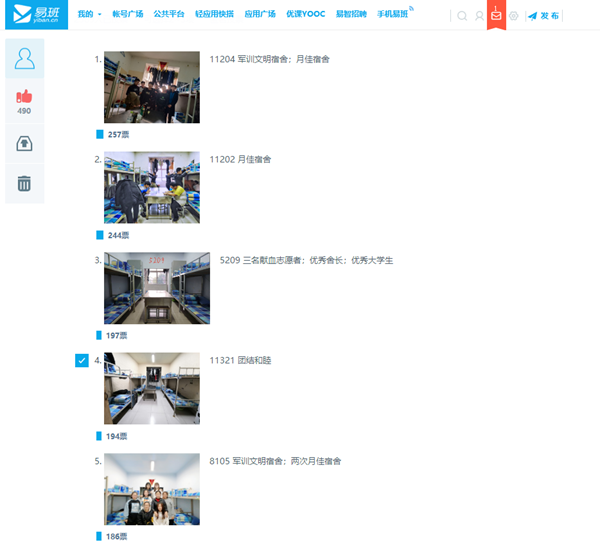Open the user profile icon in header
Screen dimensions: 600x549
pos(479,16)
